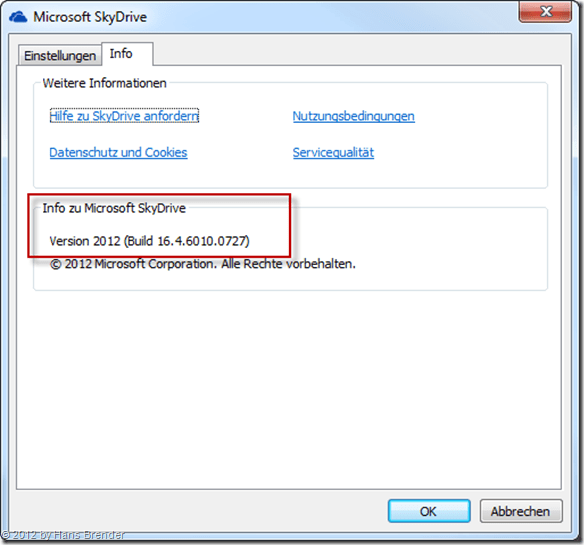Open the Nutzungsbedingungen link
The height and width of the screenshot is (545, 584).
coord(353,116)
